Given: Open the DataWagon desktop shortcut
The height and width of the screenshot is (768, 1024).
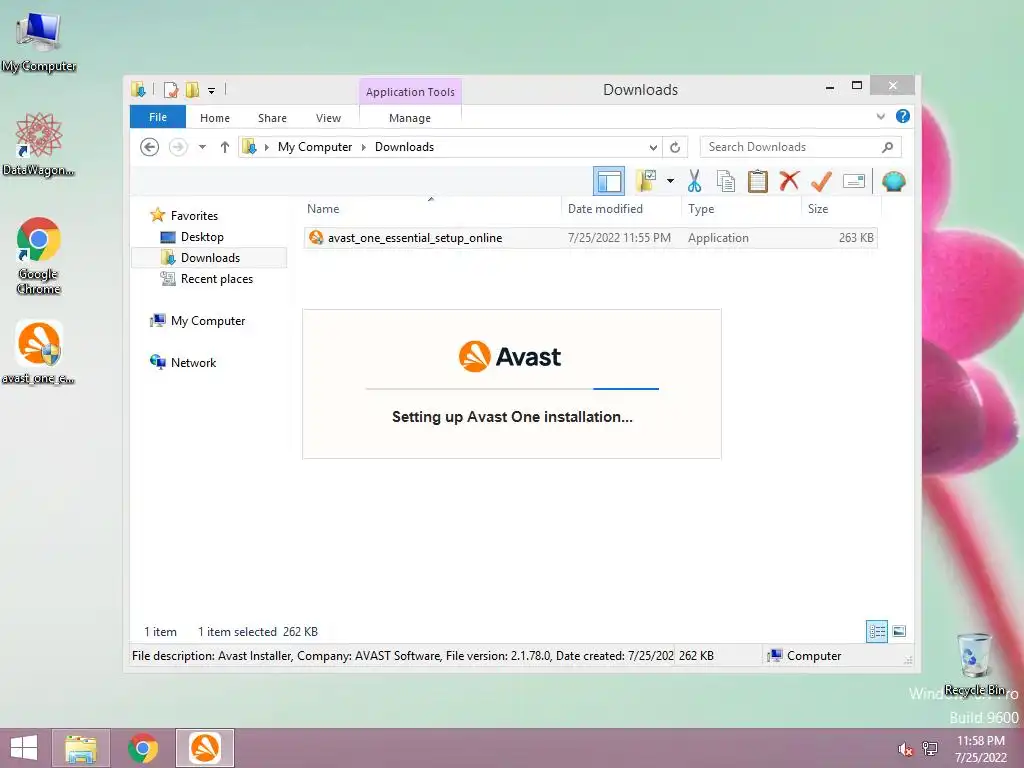Looking at the screenshot, I should pos(39,145).
